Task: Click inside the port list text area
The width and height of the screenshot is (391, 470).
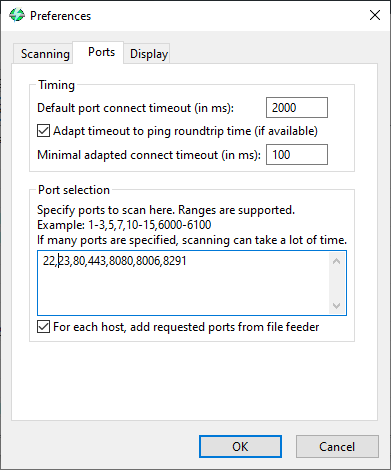Action: coord(183,283)
